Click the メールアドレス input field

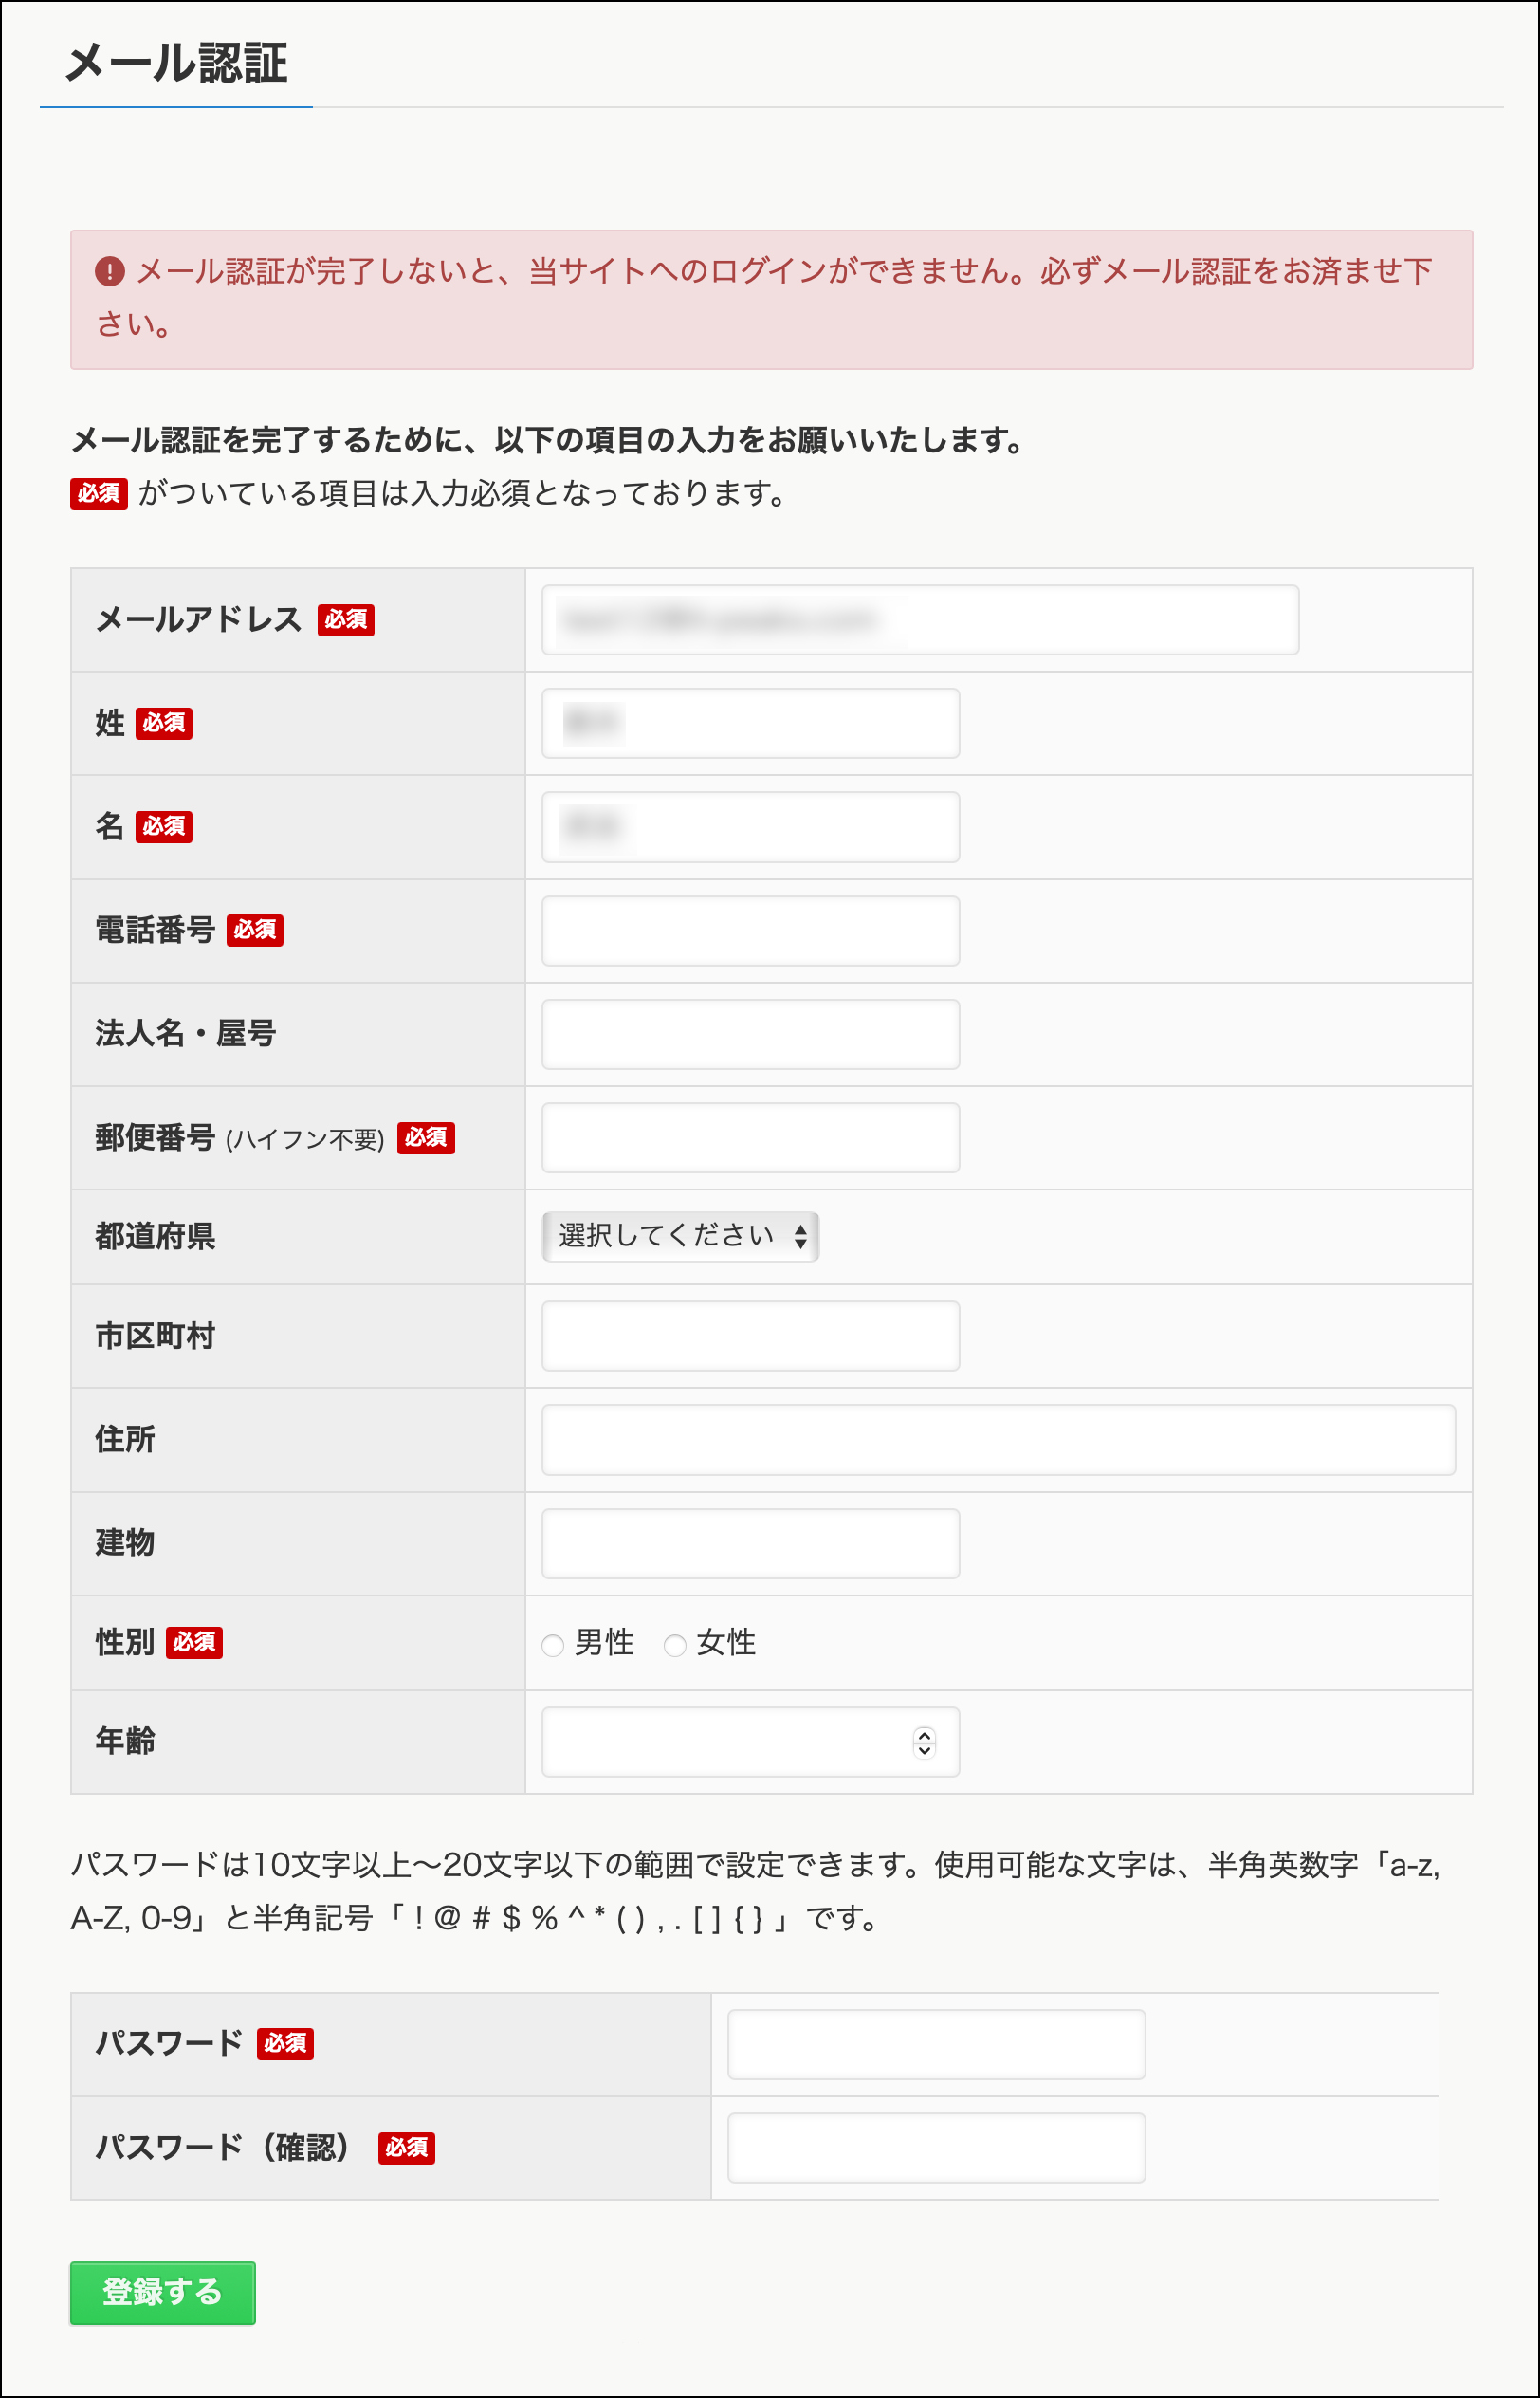click(920, 620)
